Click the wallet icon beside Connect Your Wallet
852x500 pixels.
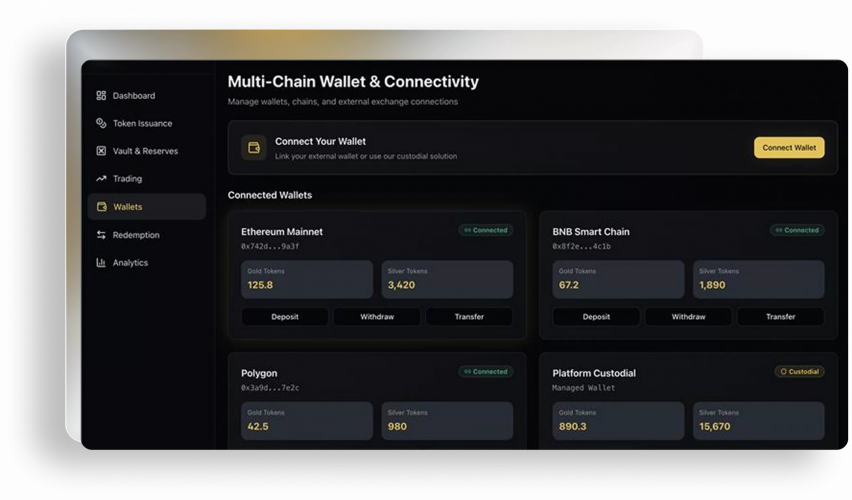(x=254, y=148)
